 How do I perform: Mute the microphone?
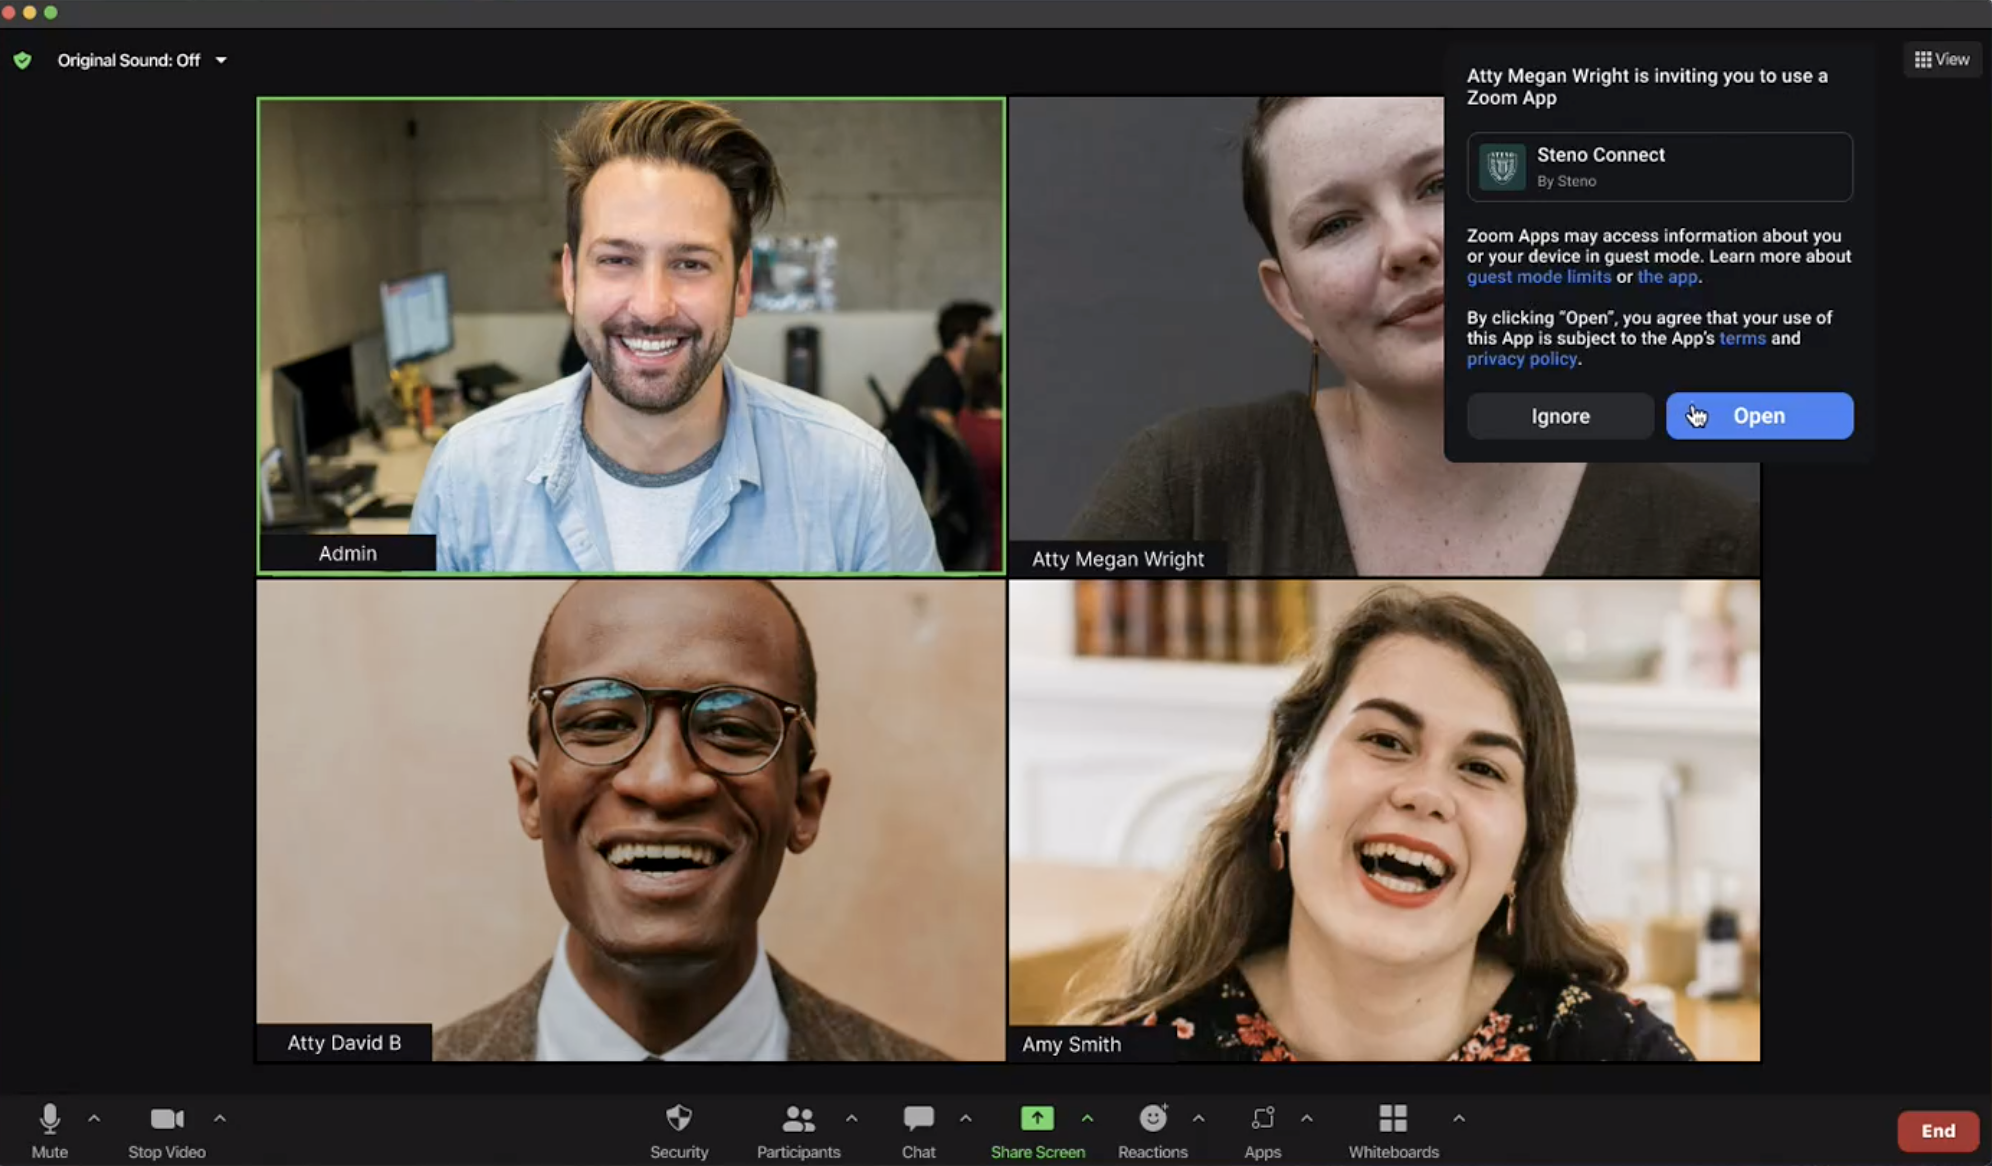pos(49,1130)
